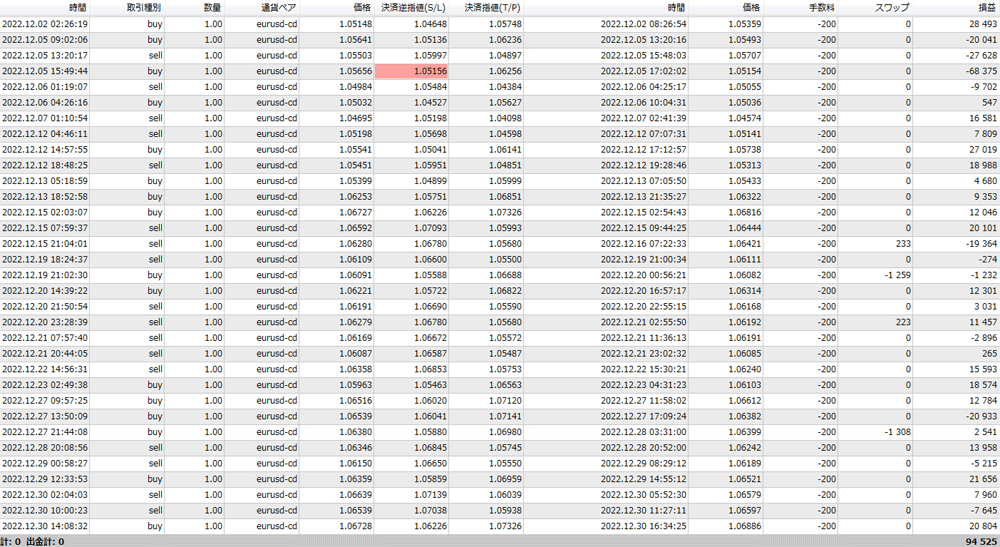
Task: Select close time 2022.12.28 03:31:00
Action: [x=643, y=432]
